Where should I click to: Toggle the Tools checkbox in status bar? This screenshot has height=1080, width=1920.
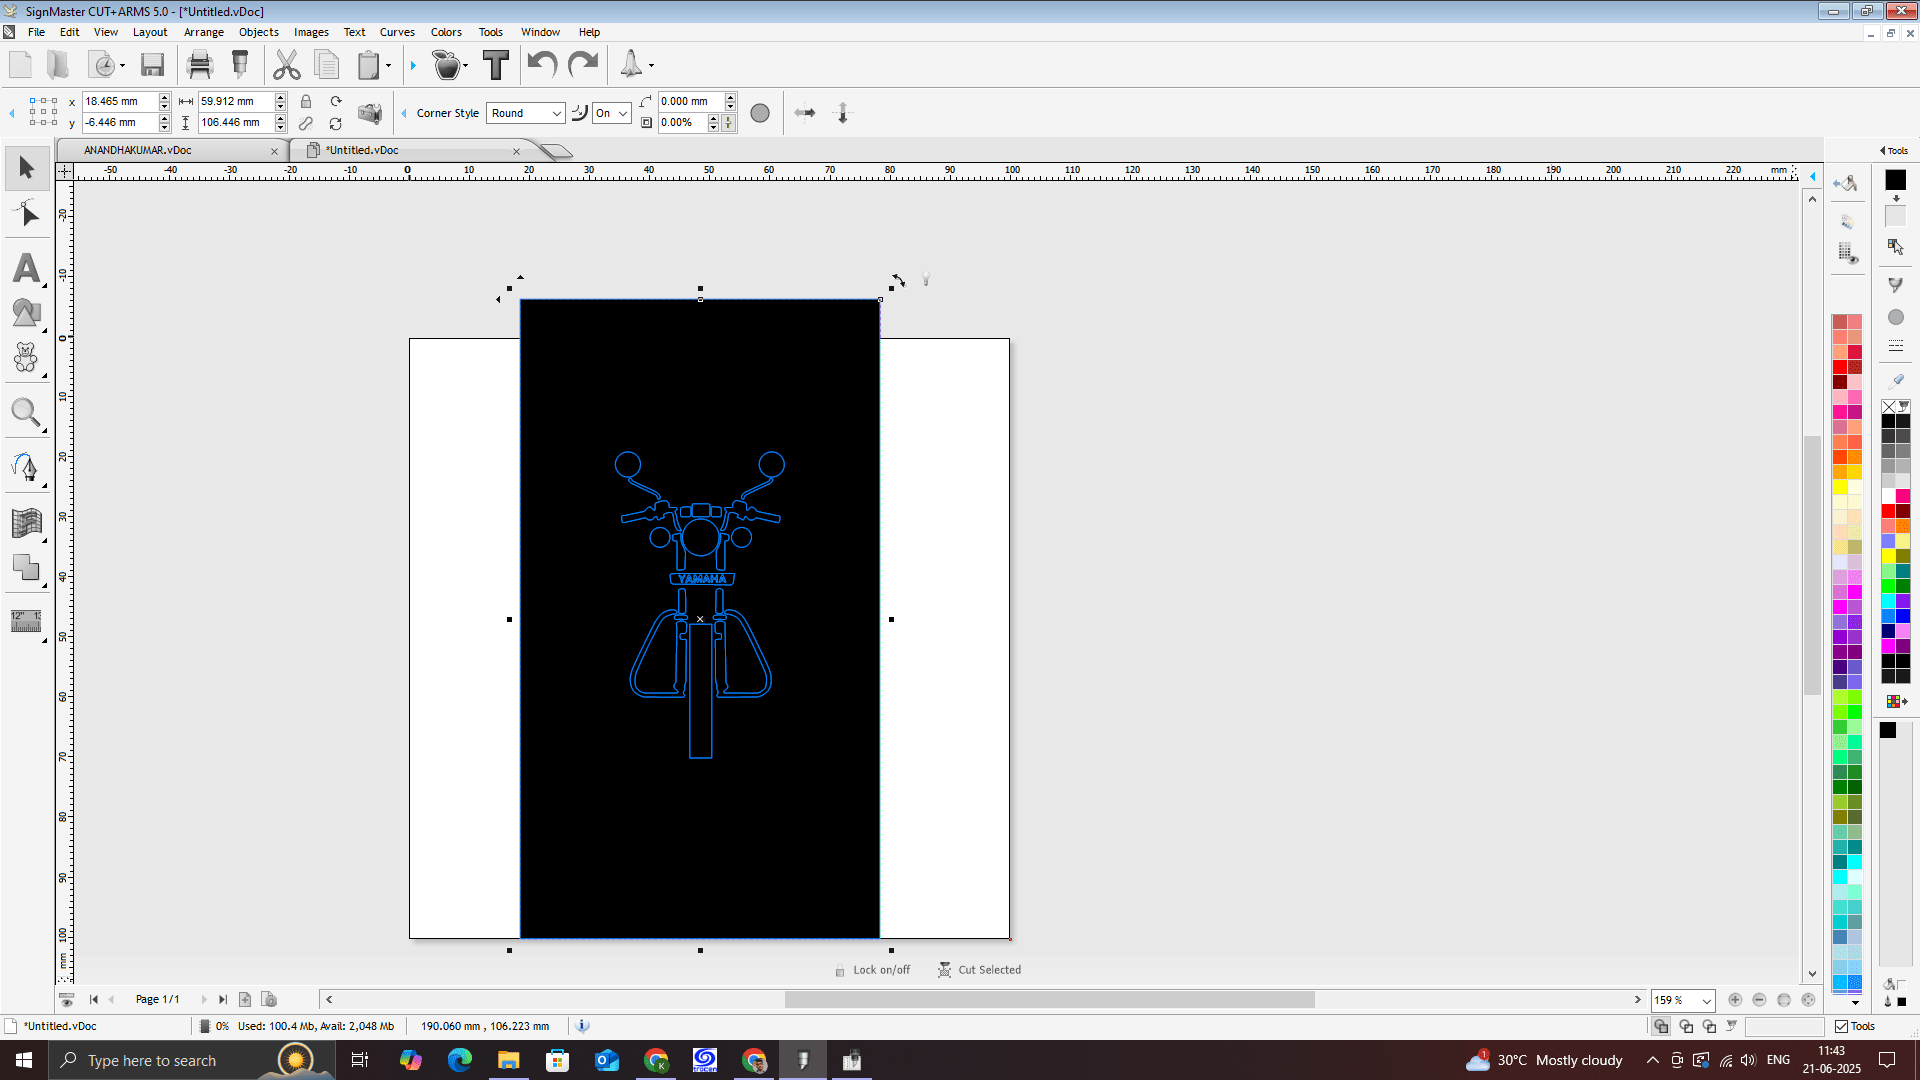[1841, 1026]
